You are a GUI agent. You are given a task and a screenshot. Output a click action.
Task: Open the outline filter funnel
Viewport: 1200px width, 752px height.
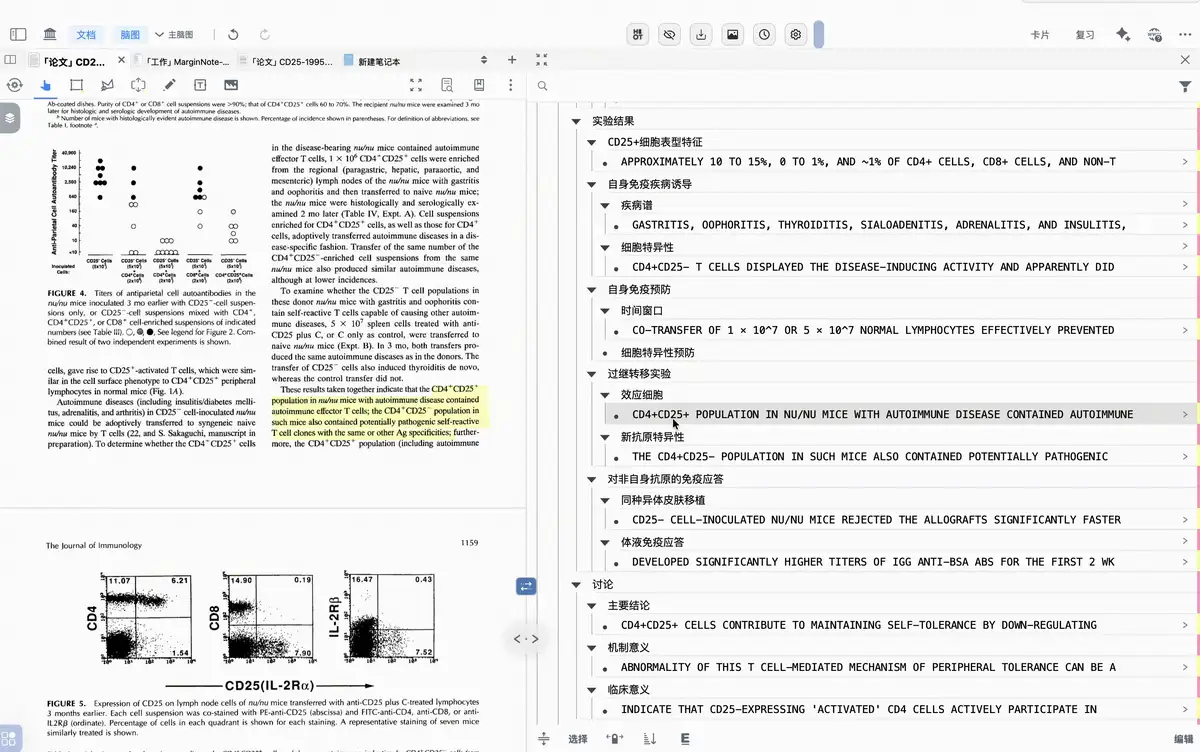tap(1185, 87)
